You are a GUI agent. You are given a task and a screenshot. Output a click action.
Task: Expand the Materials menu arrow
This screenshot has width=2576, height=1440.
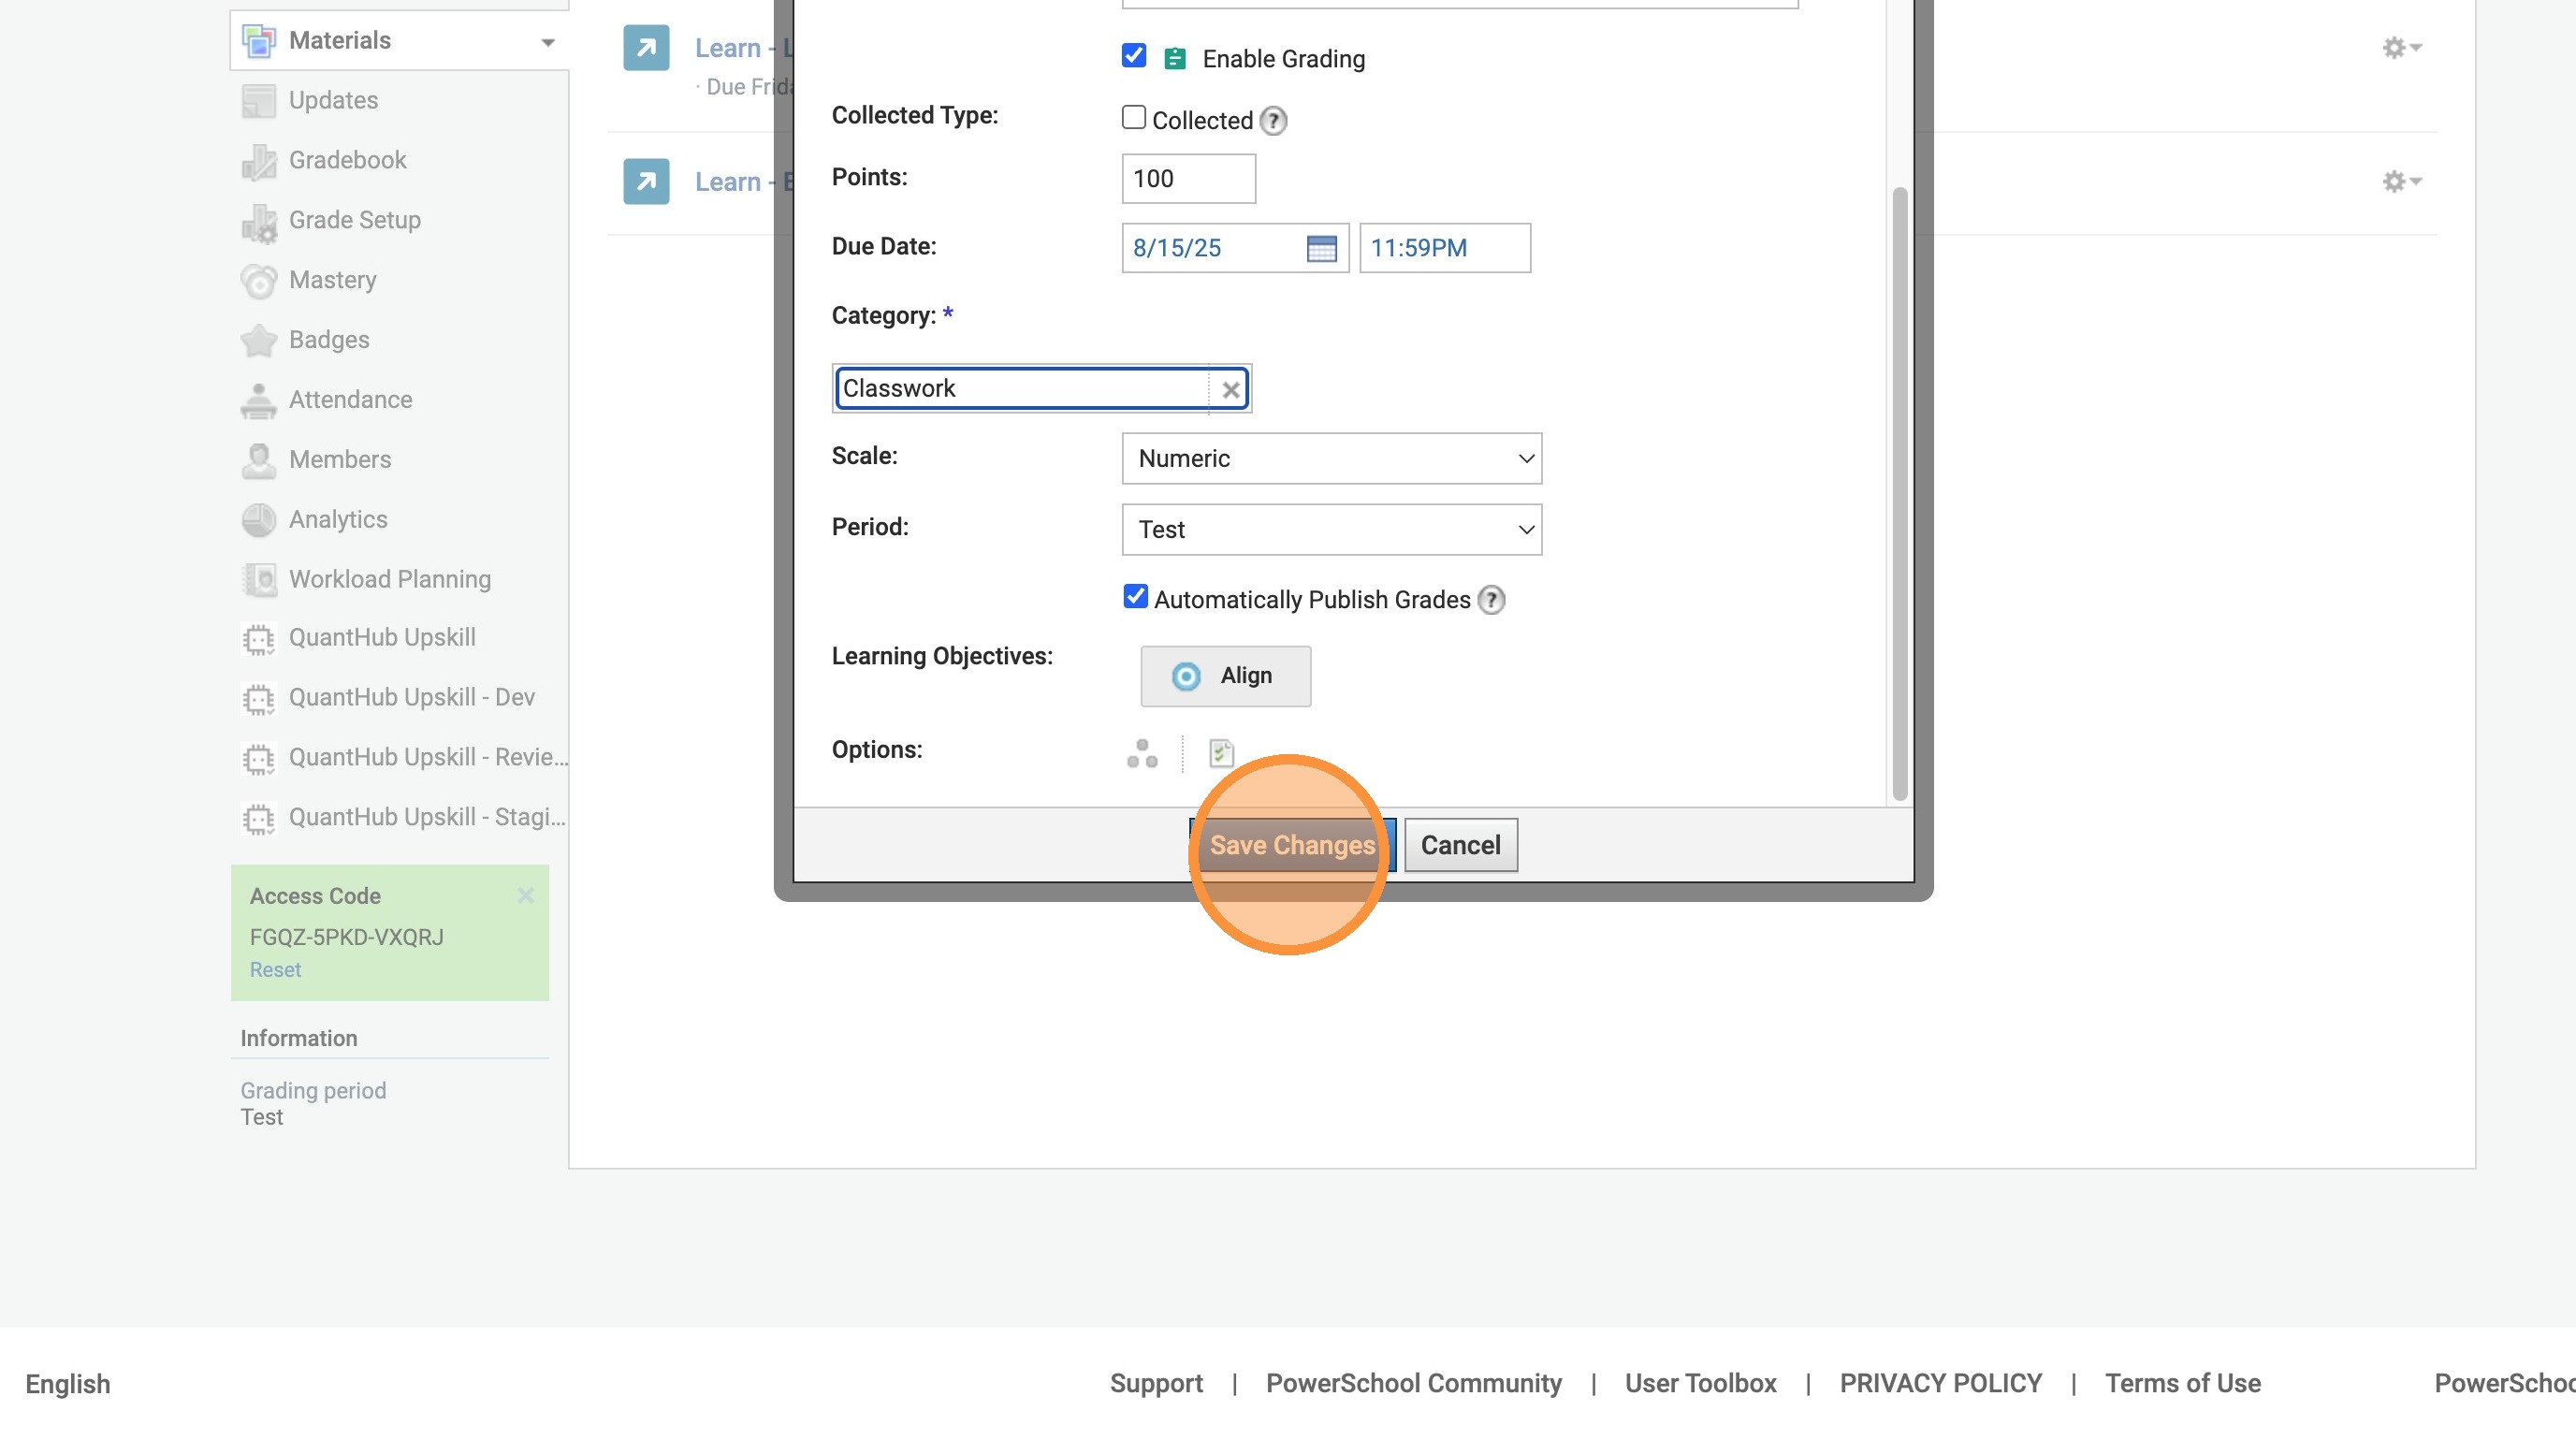547,42
